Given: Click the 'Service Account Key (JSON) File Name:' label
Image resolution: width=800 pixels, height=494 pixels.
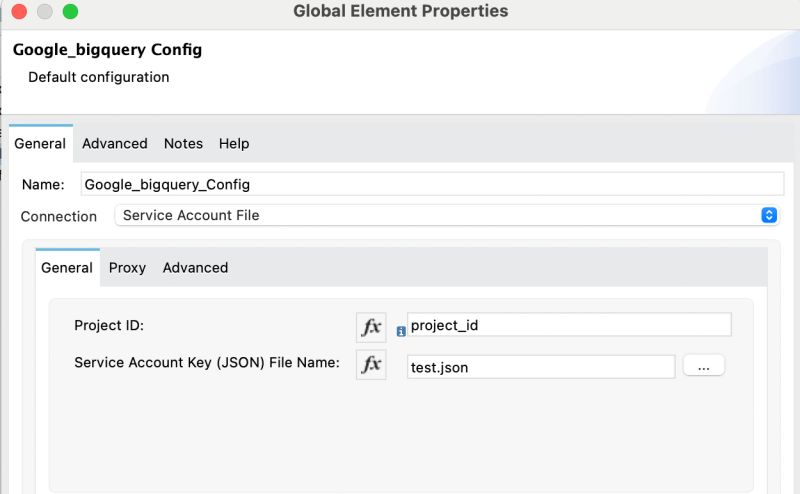Looking at the screenshot, I should (x=207, y=362).
